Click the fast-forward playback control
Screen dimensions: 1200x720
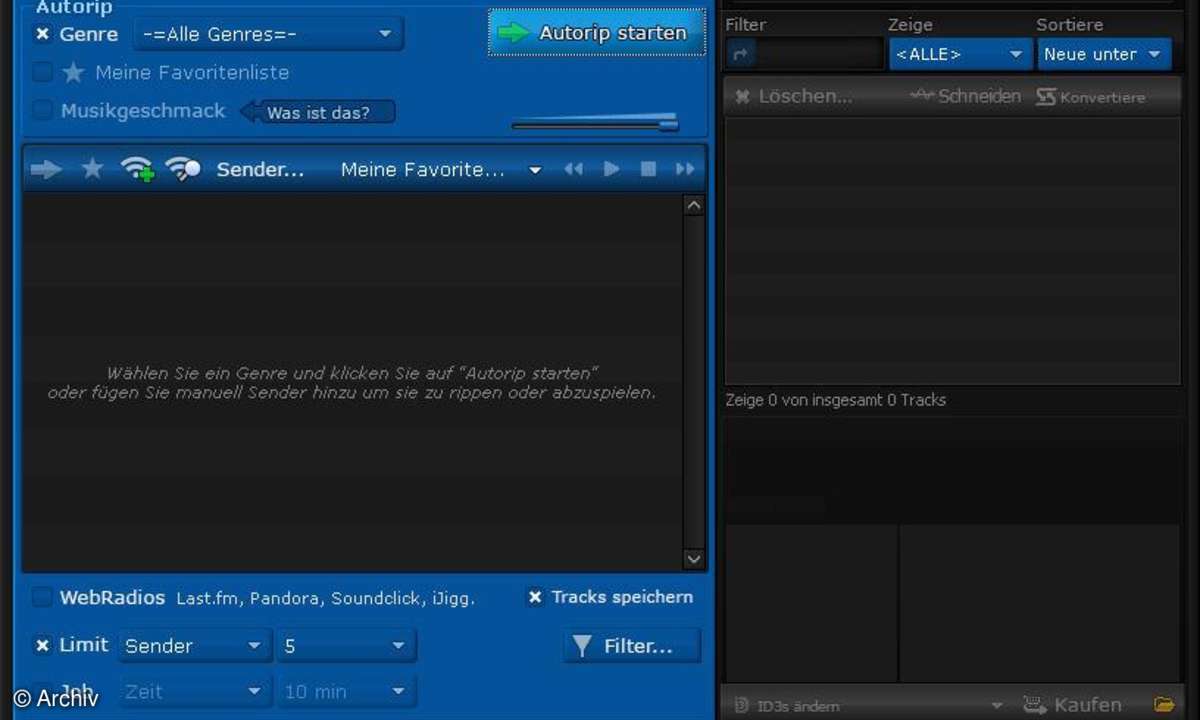click(x=685, y=170)
